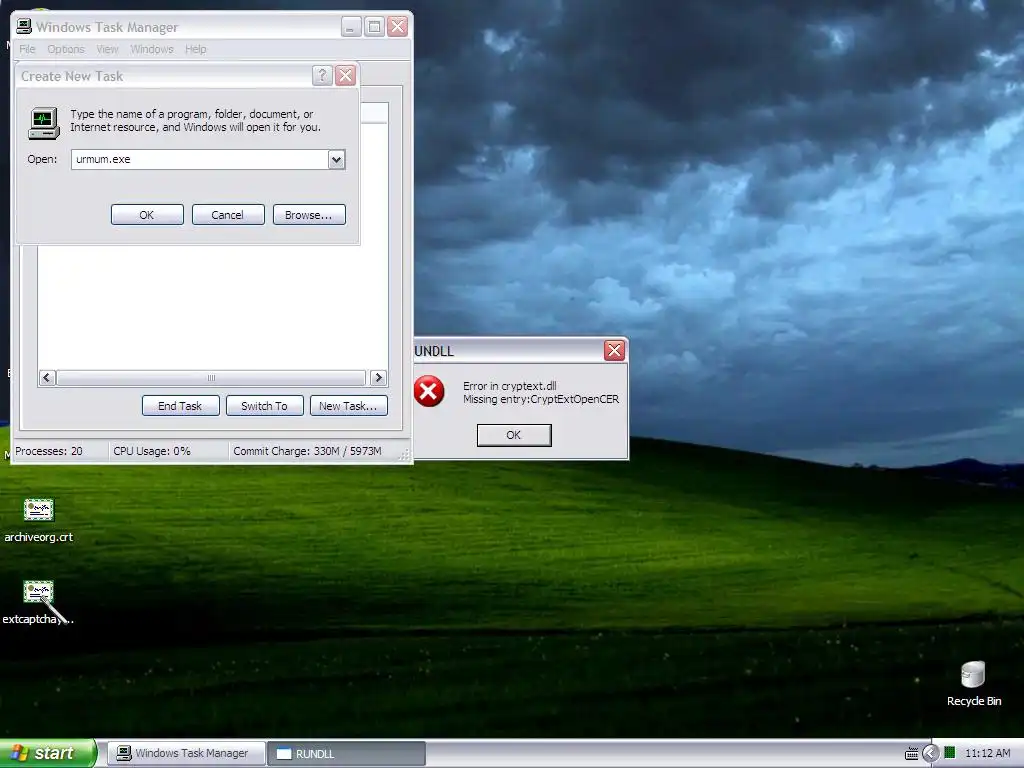
Task: Open the Windows menu in Task Manager
Action: point(152,49)
